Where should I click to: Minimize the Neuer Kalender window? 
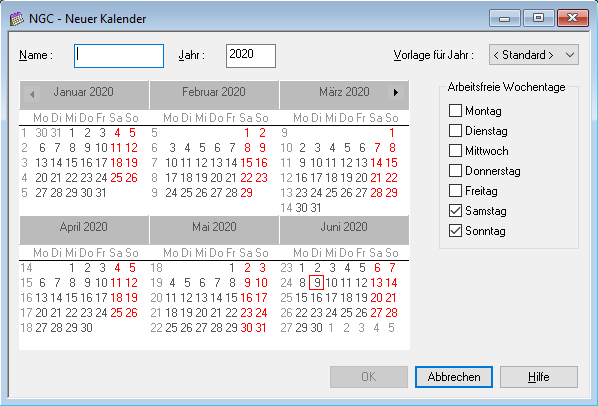tap(505, 18)
